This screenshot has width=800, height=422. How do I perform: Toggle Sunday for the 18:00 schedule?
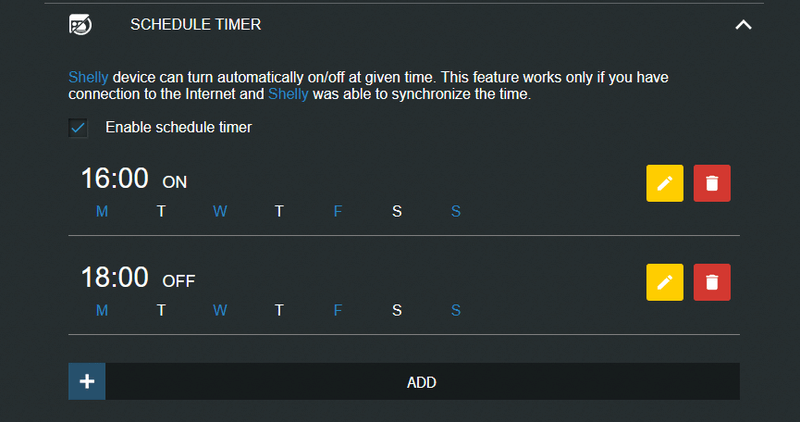(456, 310)
